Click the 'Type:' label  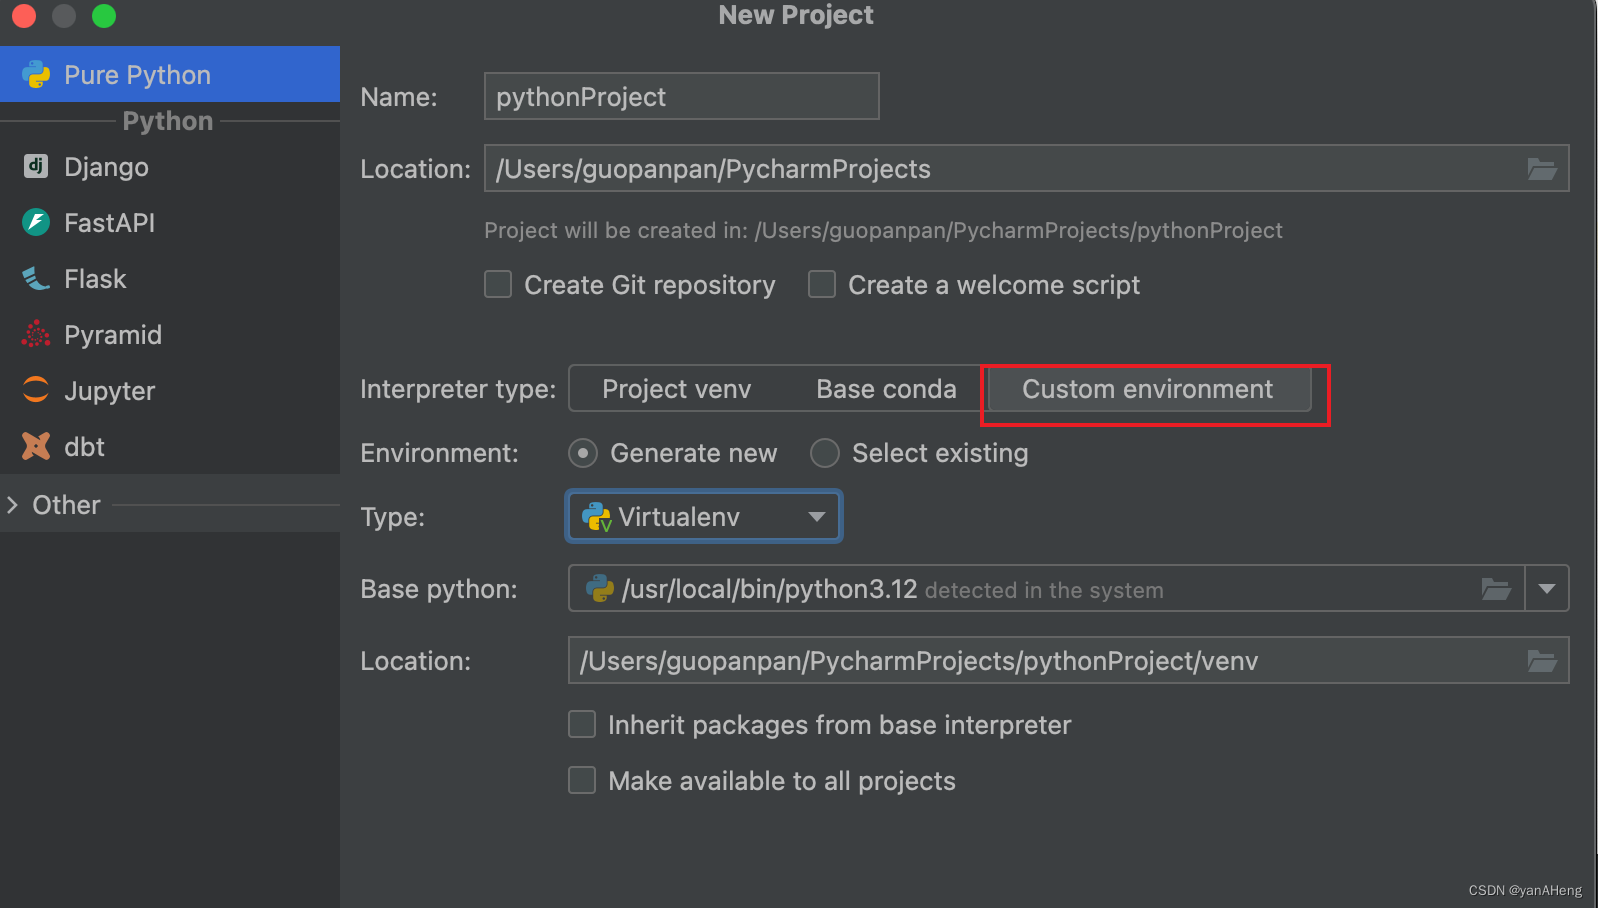coord(392,517)
